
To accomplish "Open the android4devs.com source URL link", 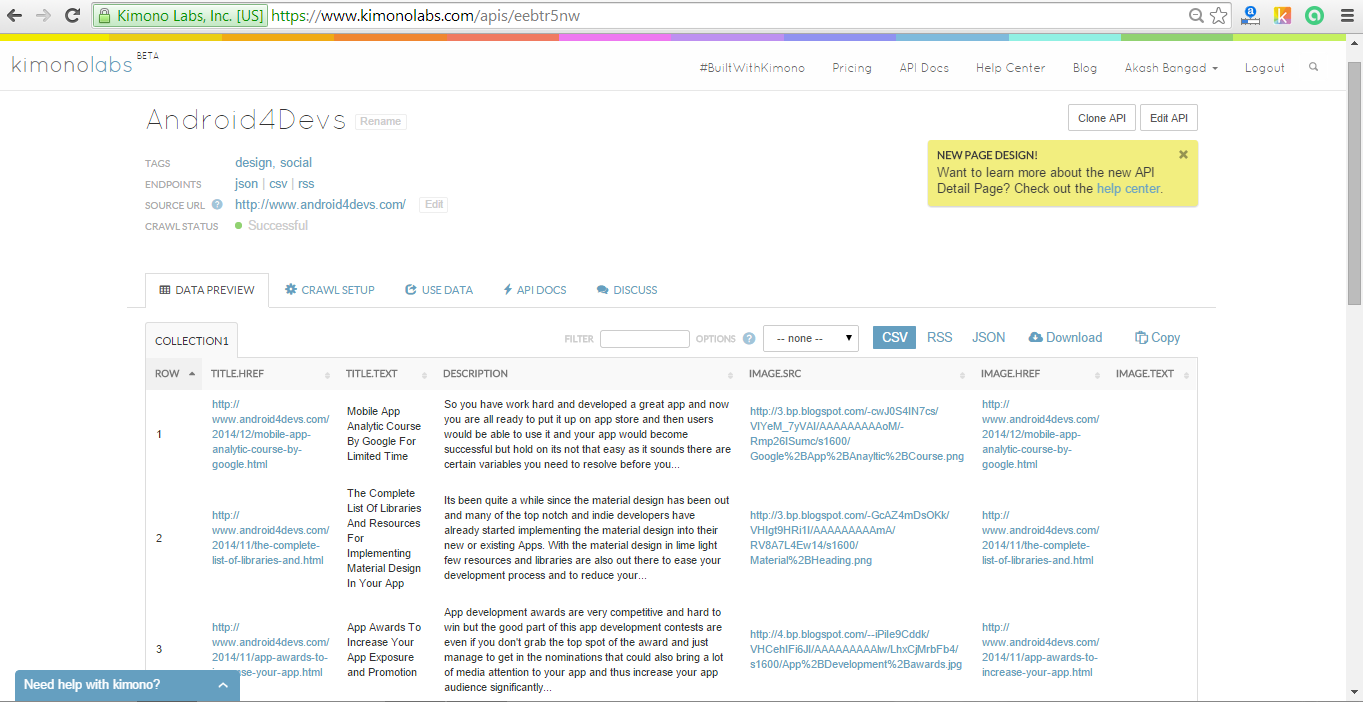I will [x=320, y=205].
